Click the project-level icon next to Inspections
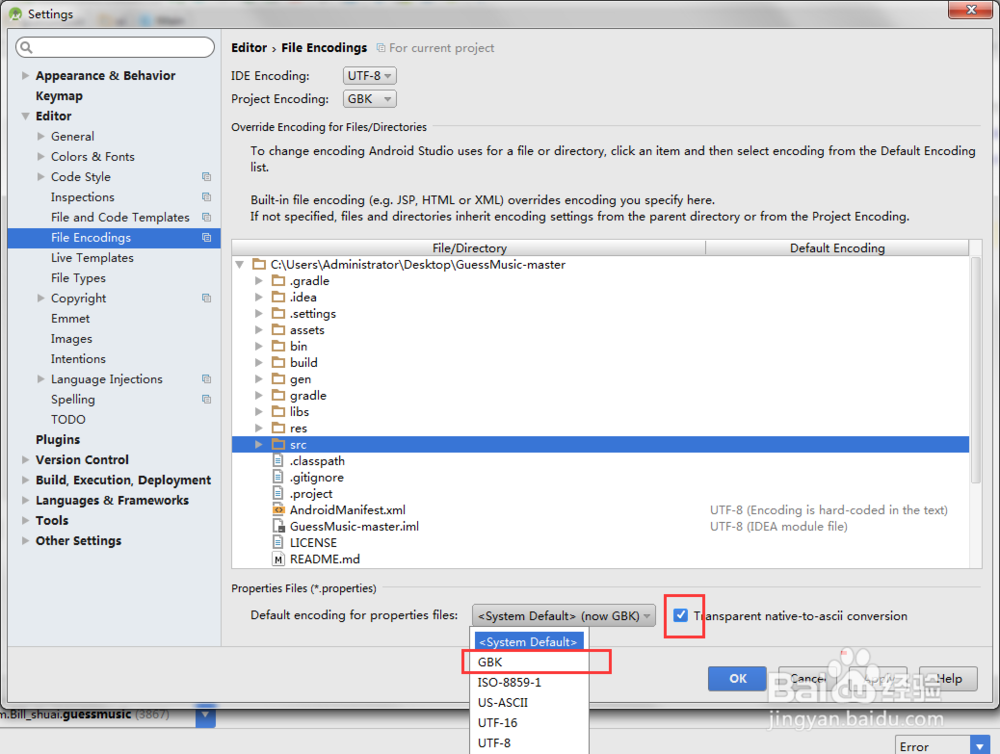The width and height of the screenshot is (1000, 754). click(207, 197)
